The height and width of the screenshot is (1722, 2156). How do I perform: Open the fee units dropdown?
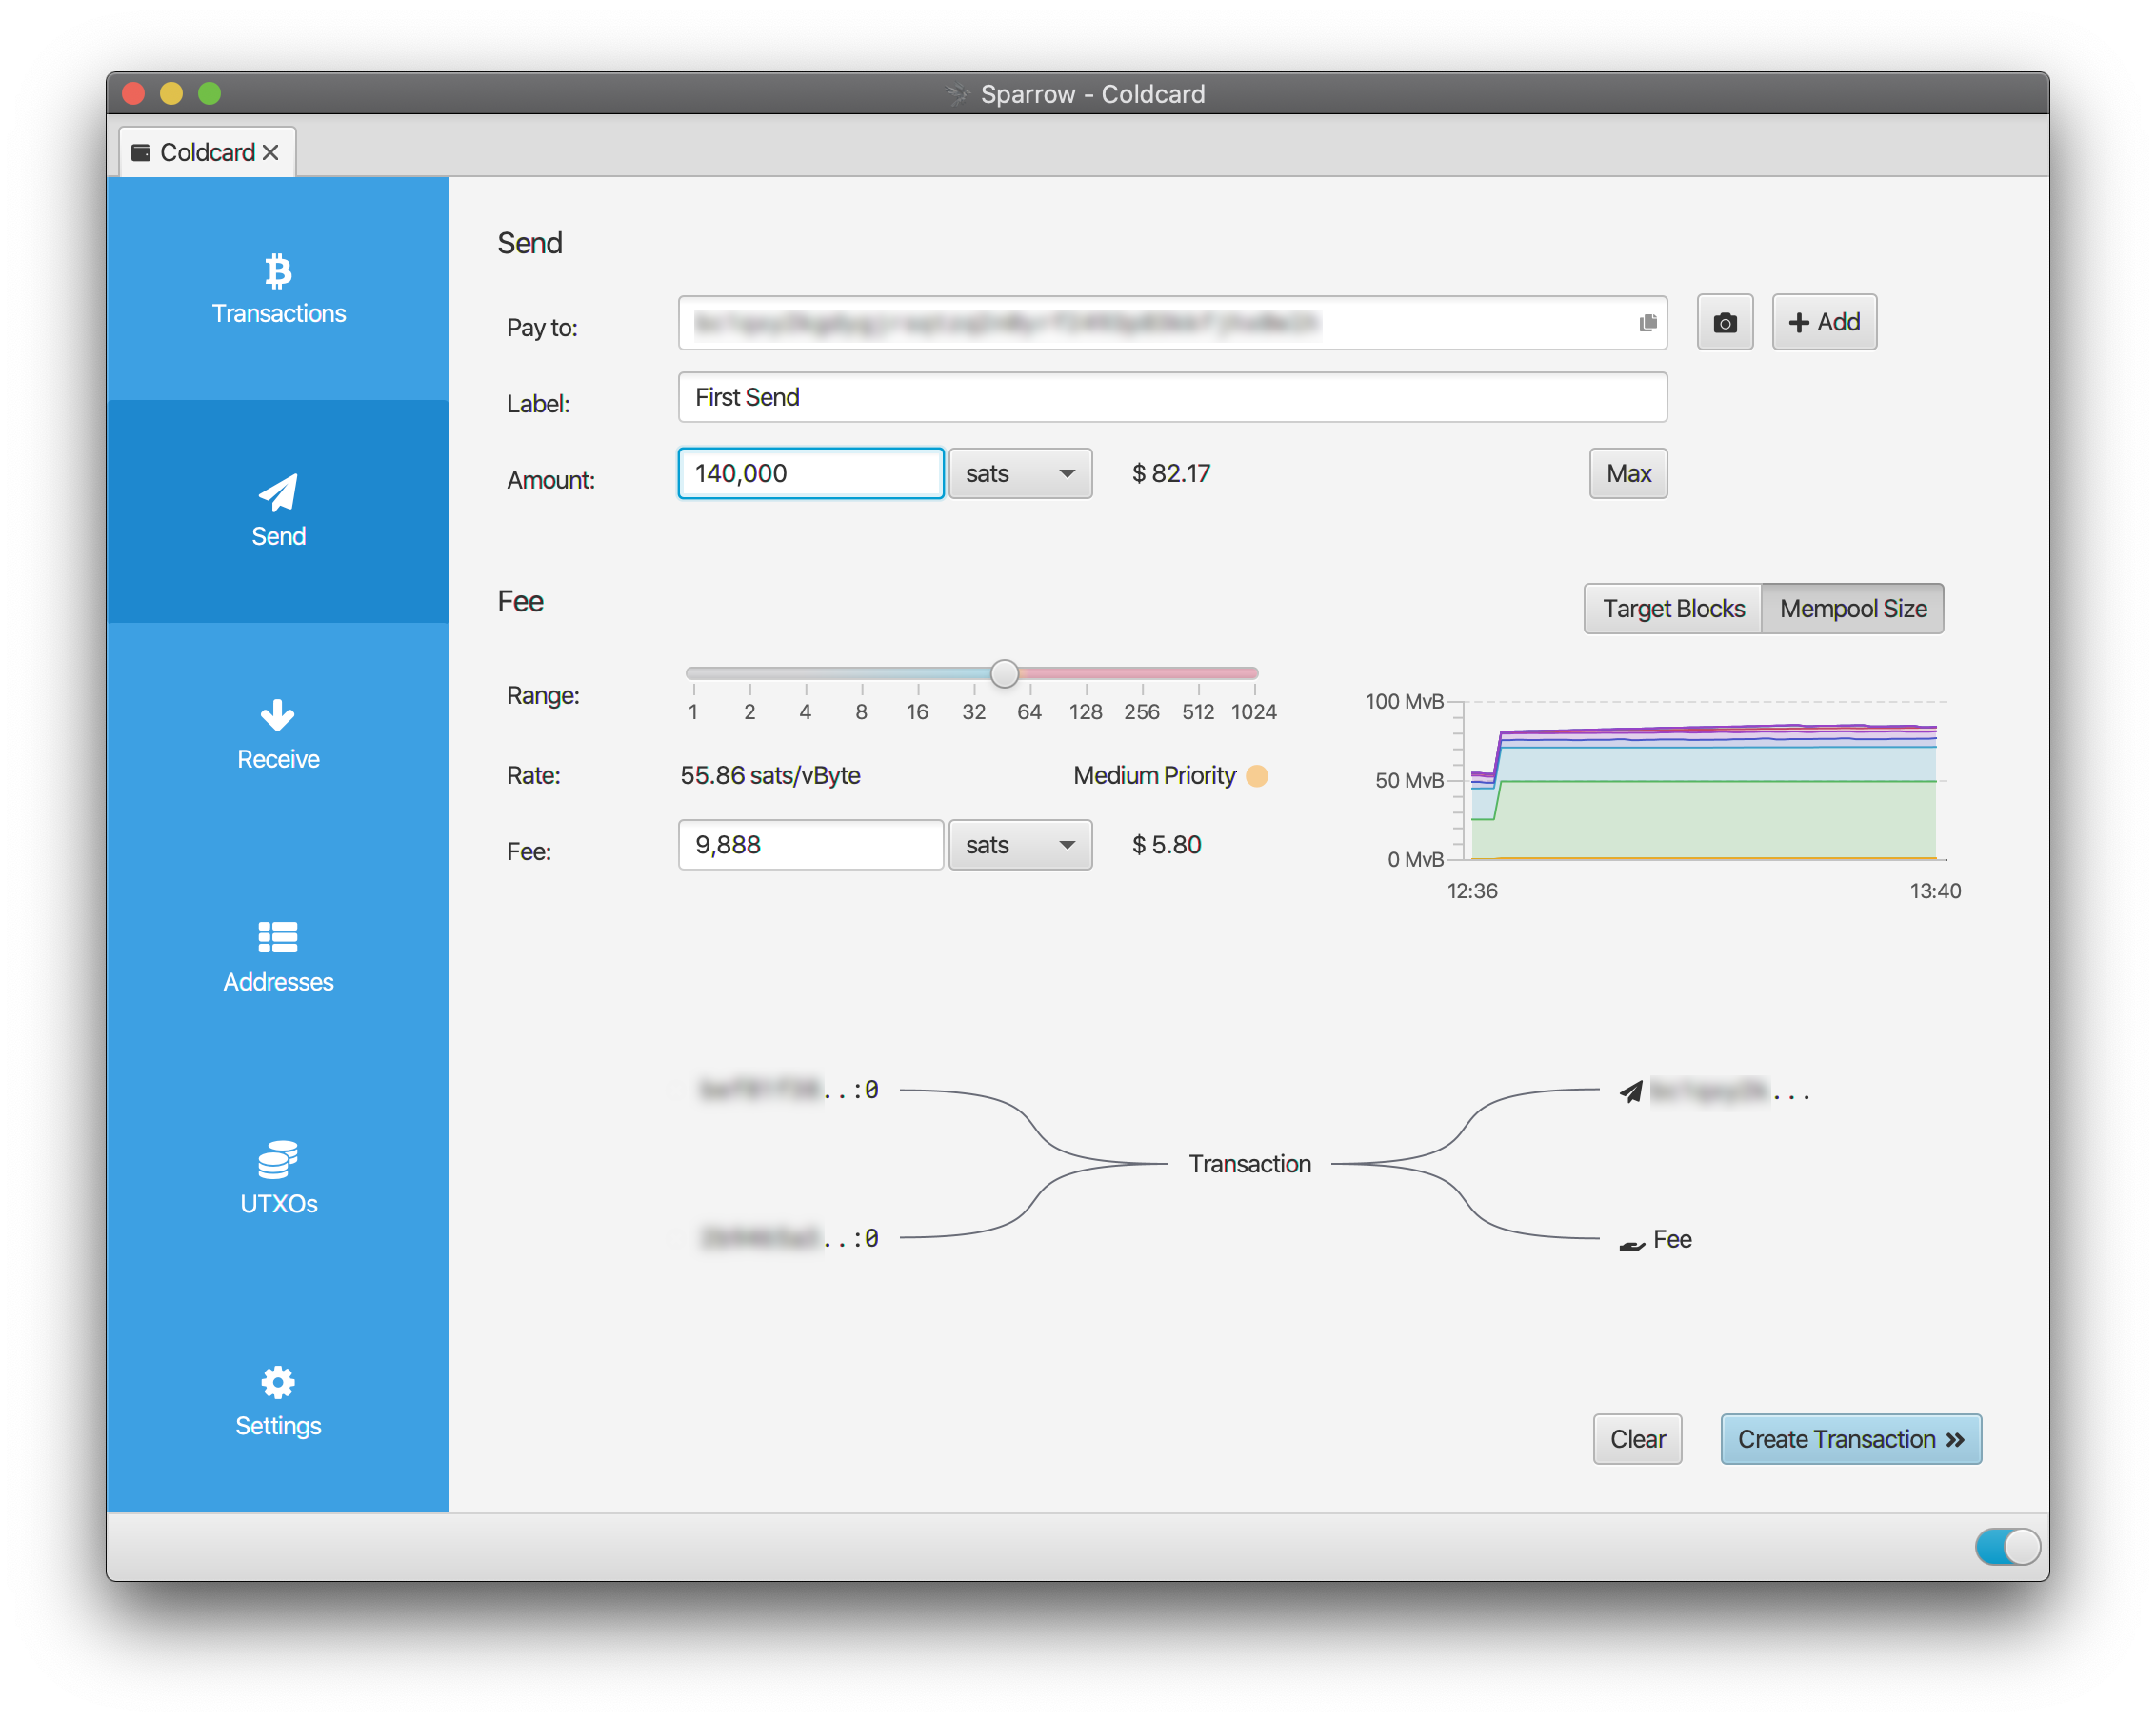[1019, 845]
